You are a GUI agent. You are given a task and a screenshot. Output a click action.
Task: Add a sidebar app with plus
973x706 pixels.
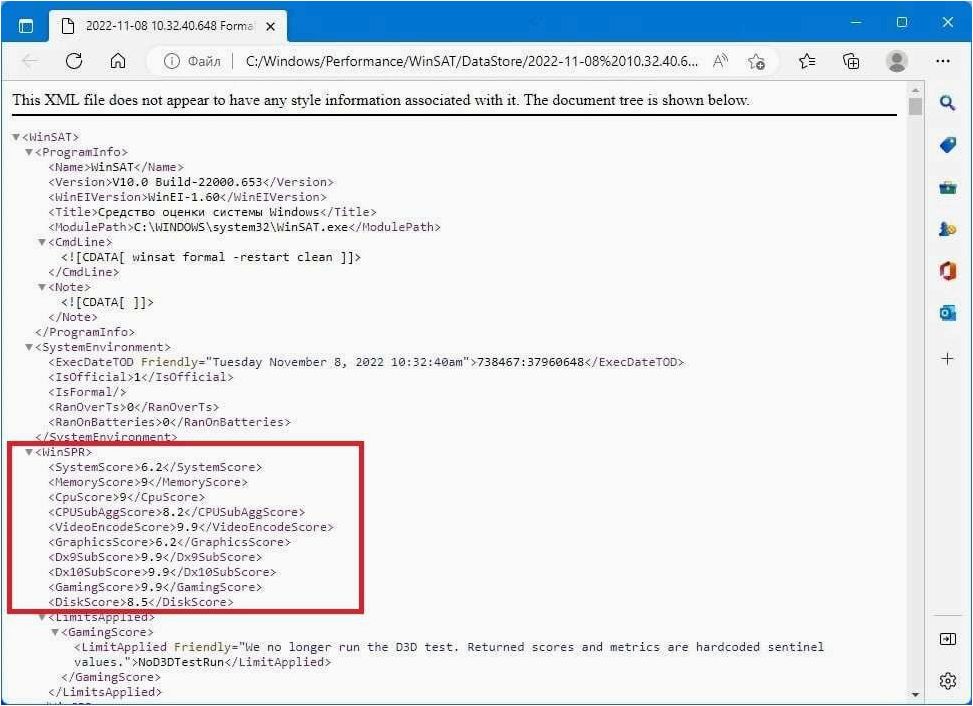tap(947, 358)
